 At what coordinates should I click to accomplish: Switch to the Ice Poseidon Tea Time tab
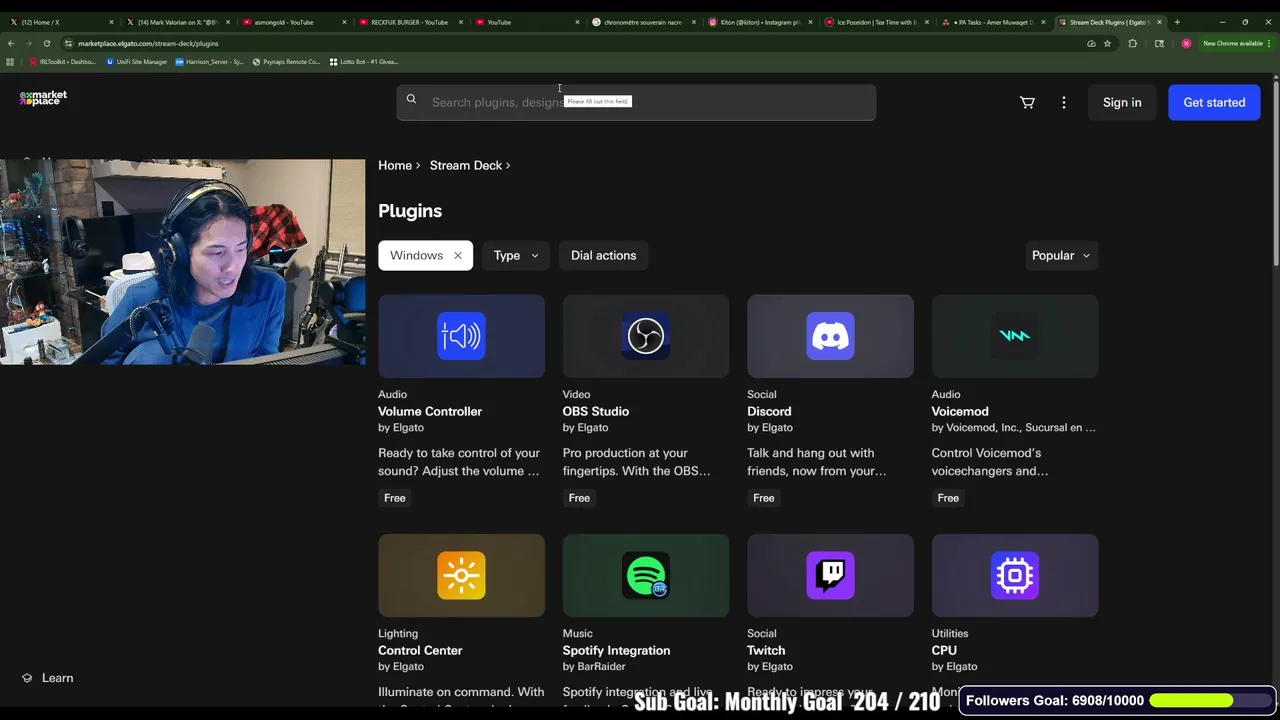click(876, 22)
